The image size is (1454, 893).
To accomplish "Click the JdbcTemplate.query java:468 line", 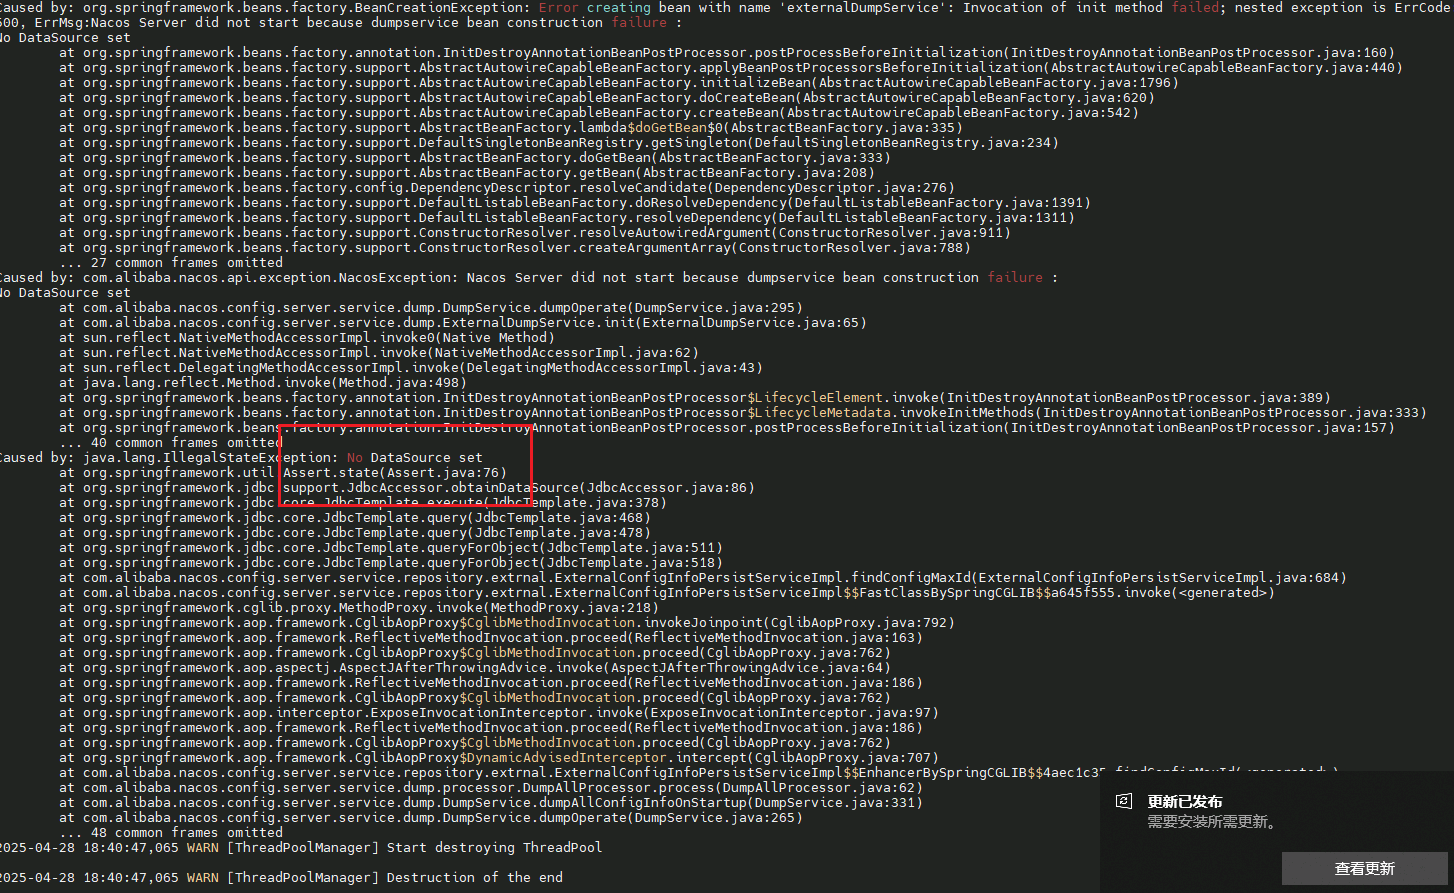I will (354, 517).
